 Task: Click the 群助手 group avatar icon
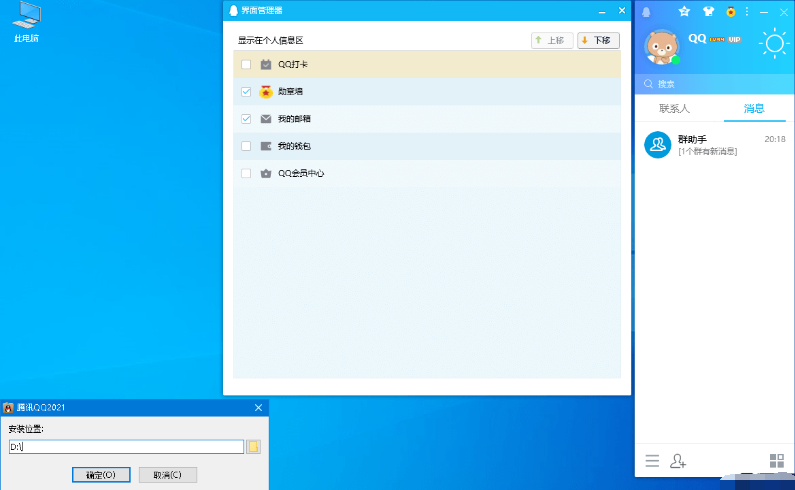coord(658,145)
